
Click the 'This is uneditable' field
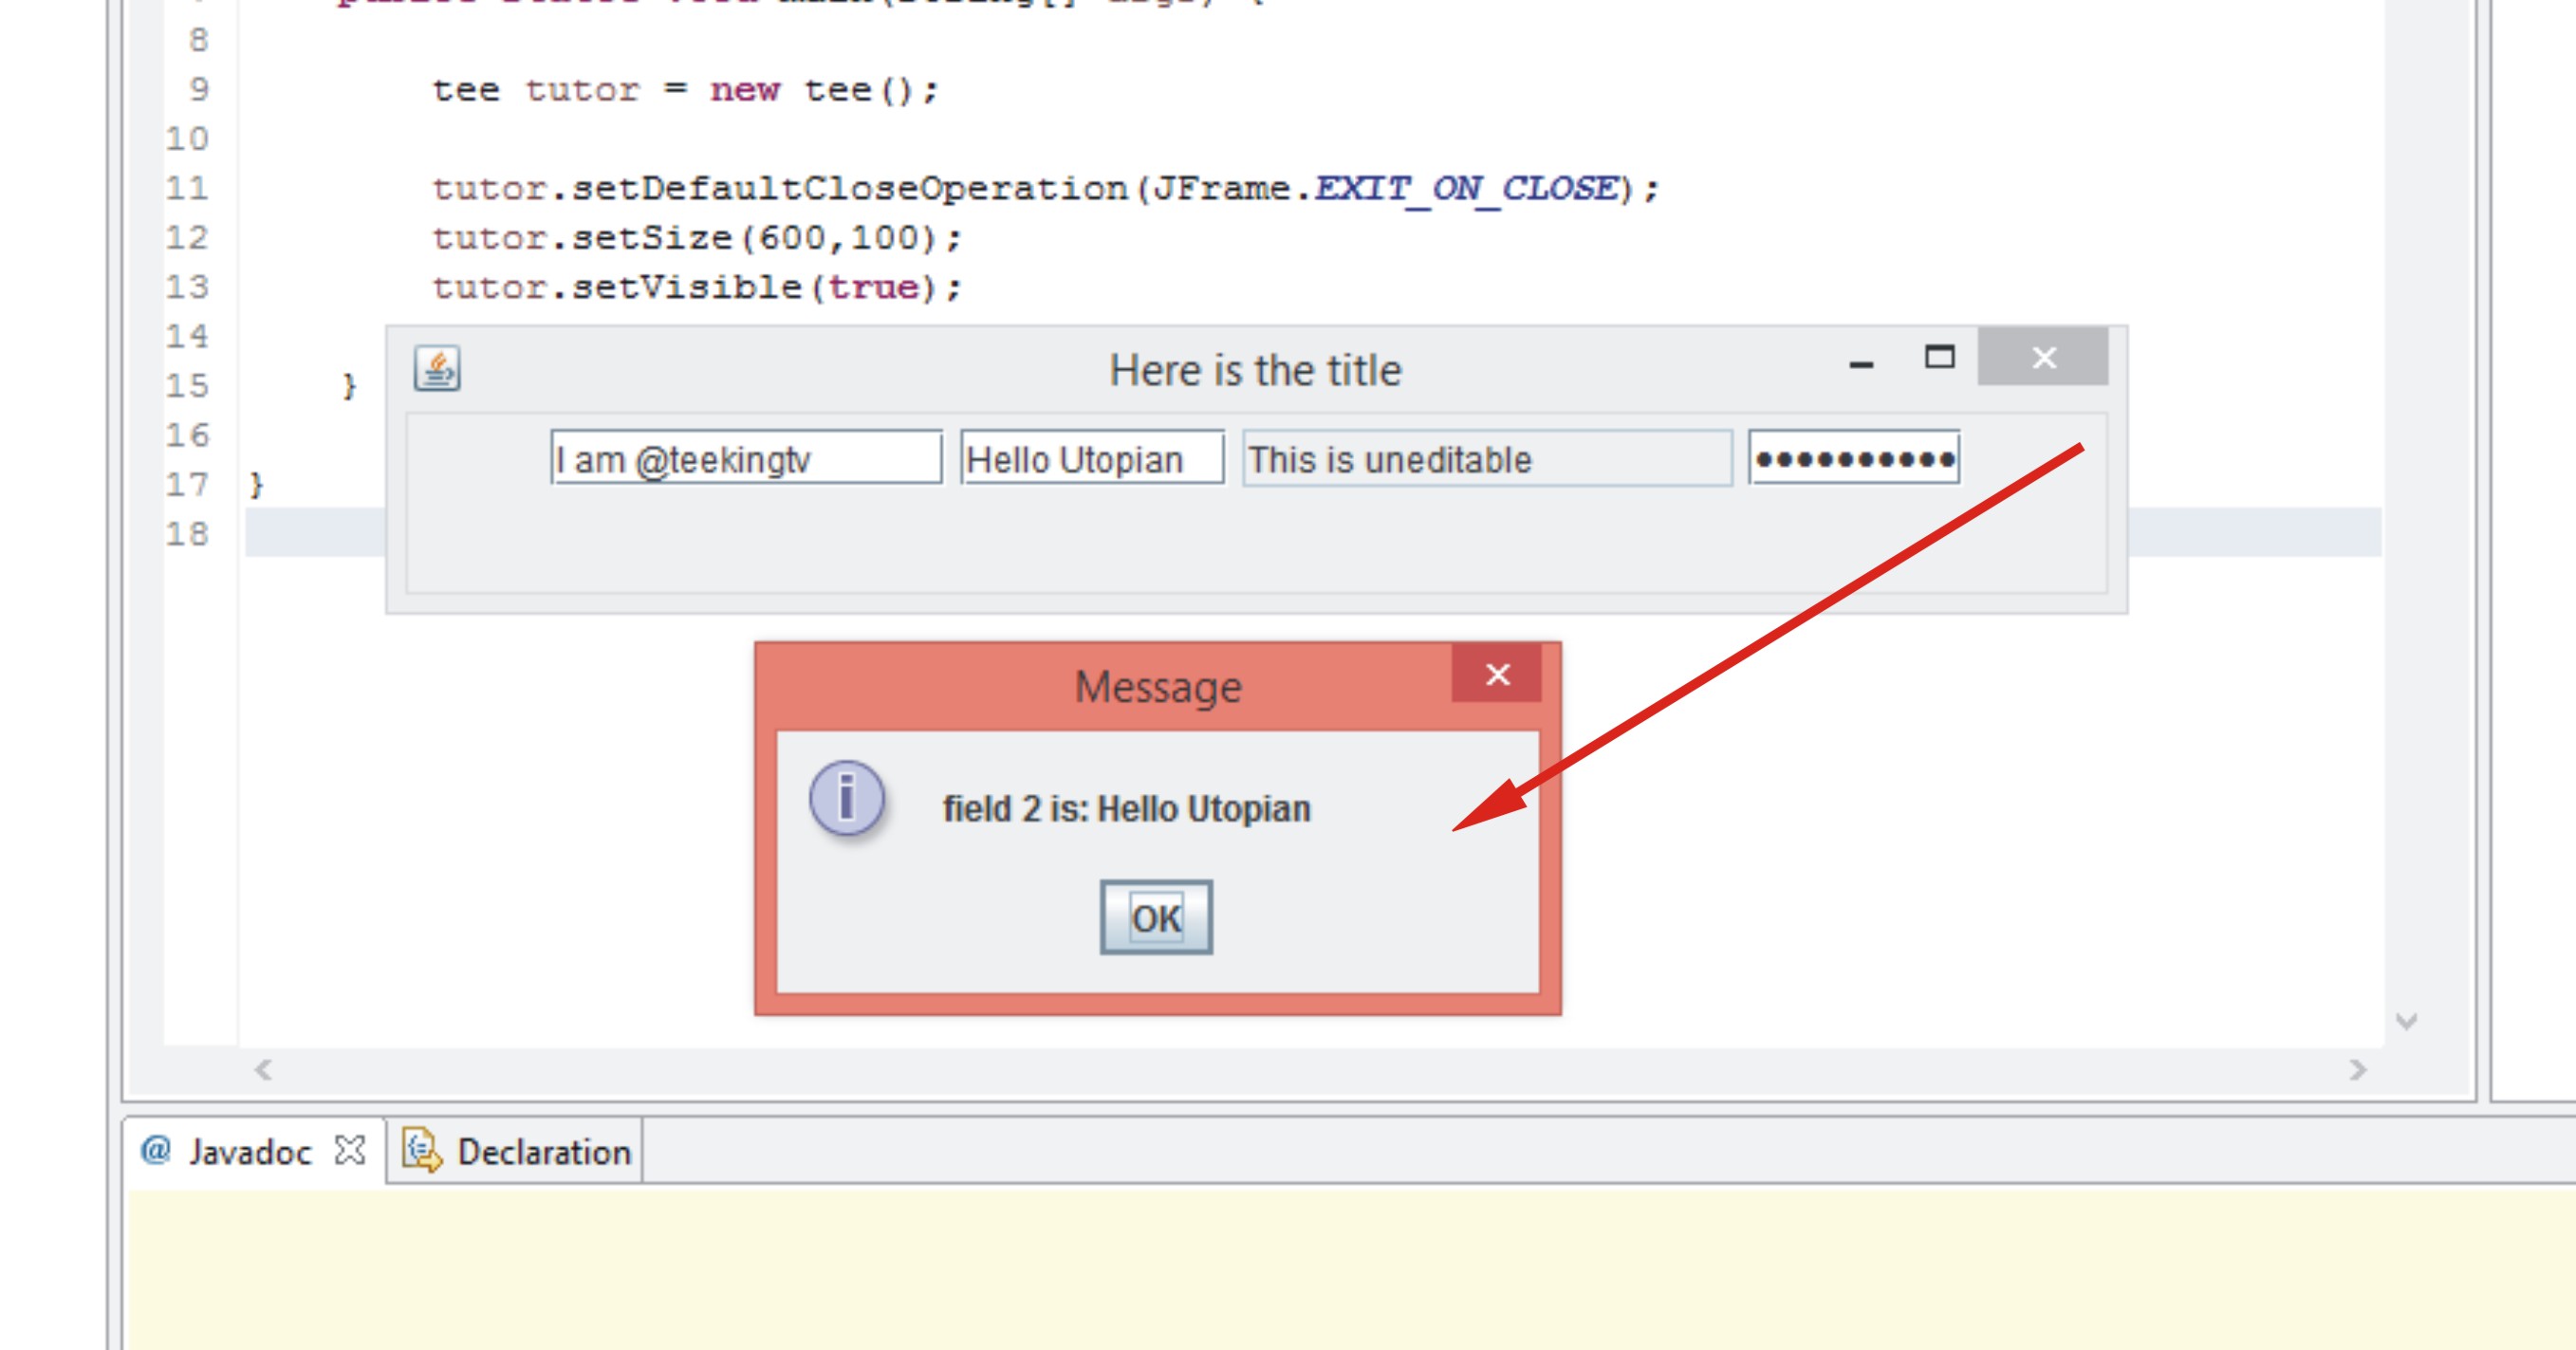1485,459
